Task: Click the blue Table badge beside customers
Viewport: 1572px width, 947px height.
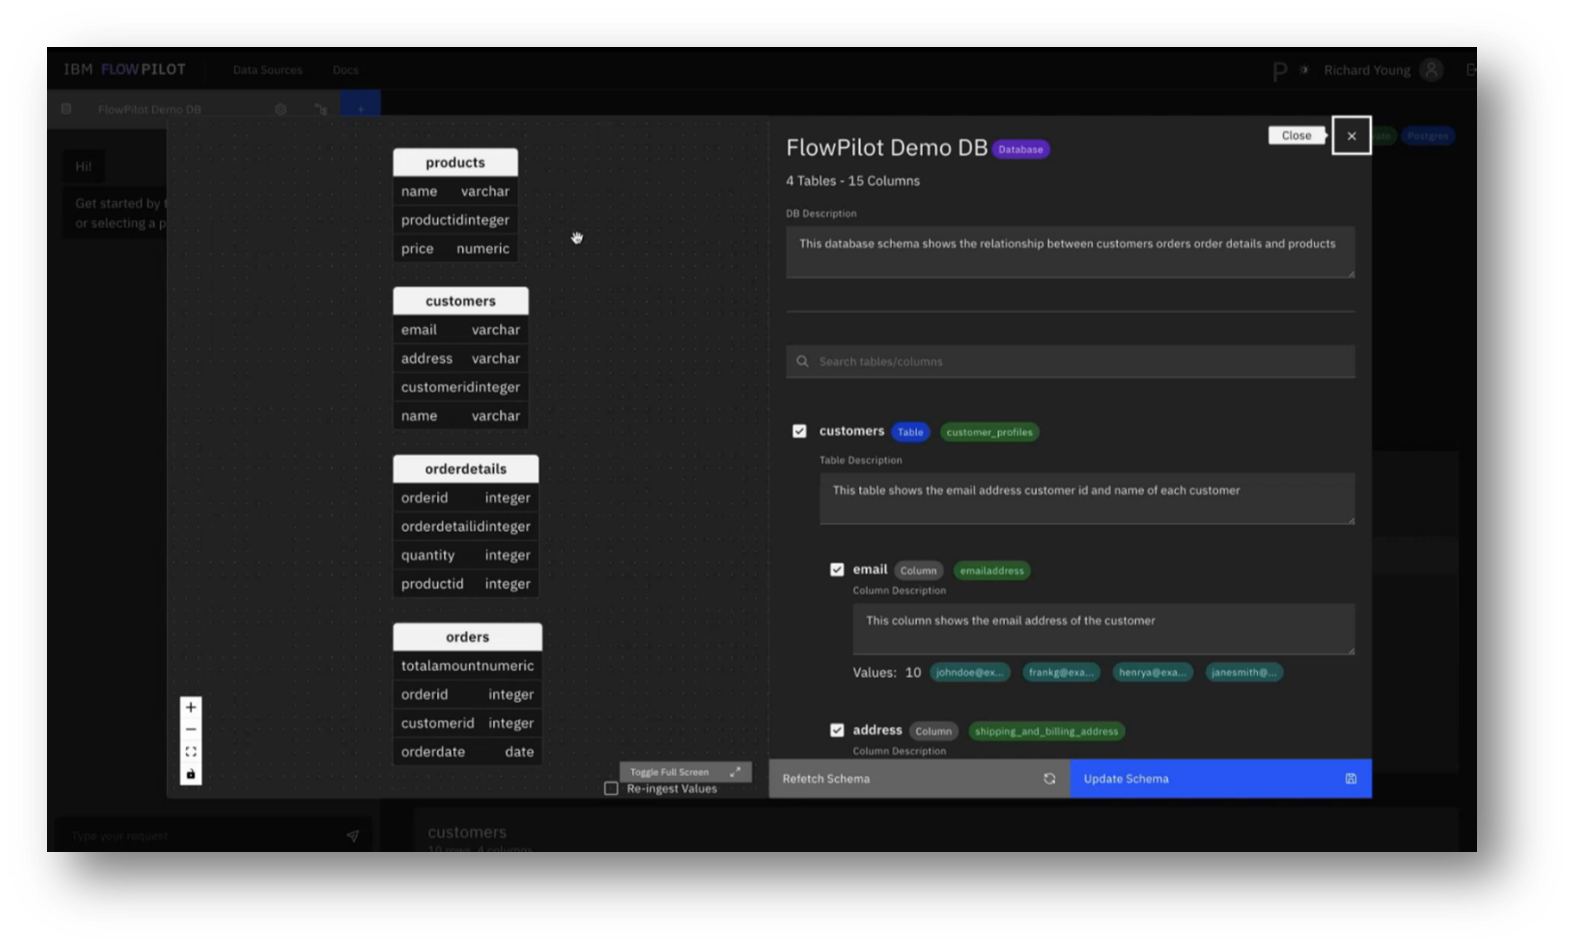Action: point(910,432)
